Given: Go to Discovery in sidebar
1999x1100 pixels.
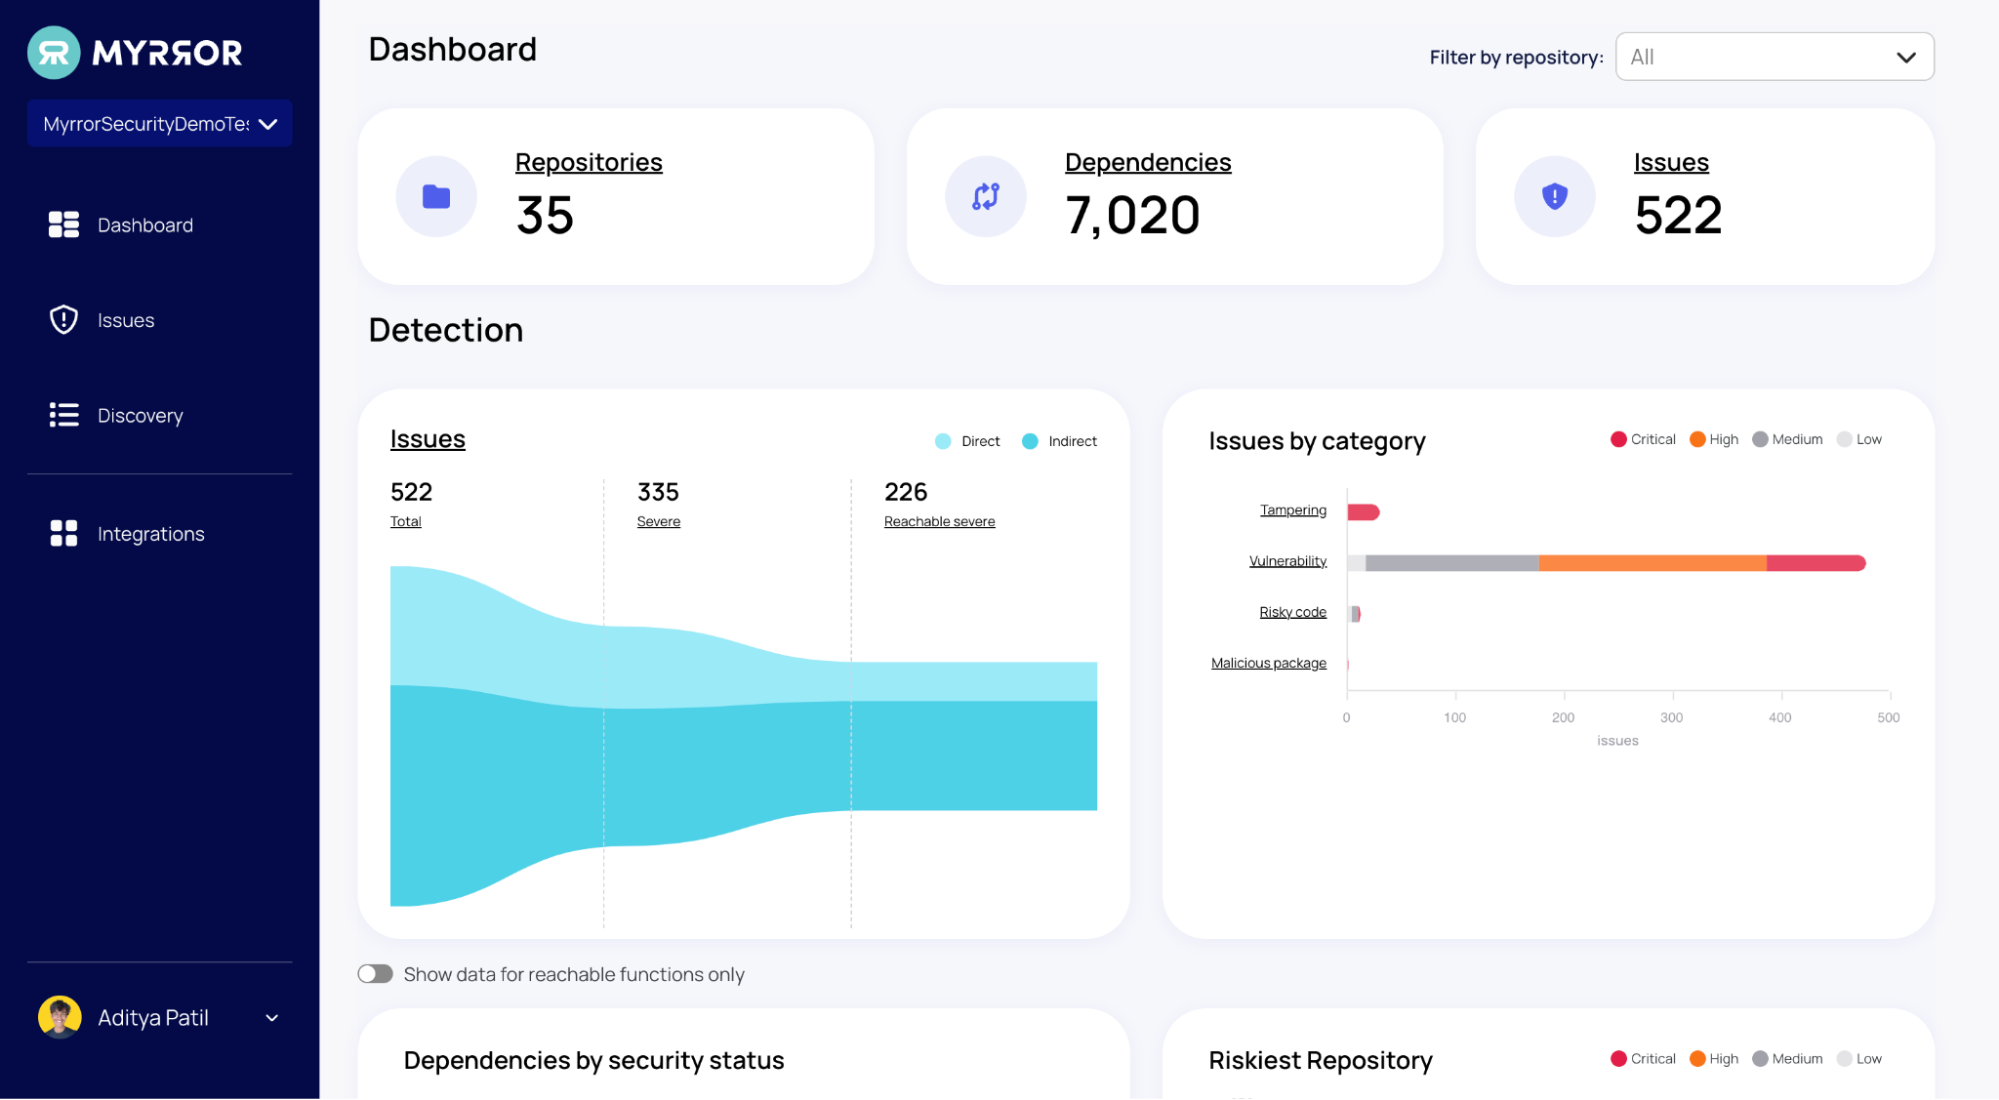Looking at the screenshot, I should pyautogui.click(x=140, y=415).
